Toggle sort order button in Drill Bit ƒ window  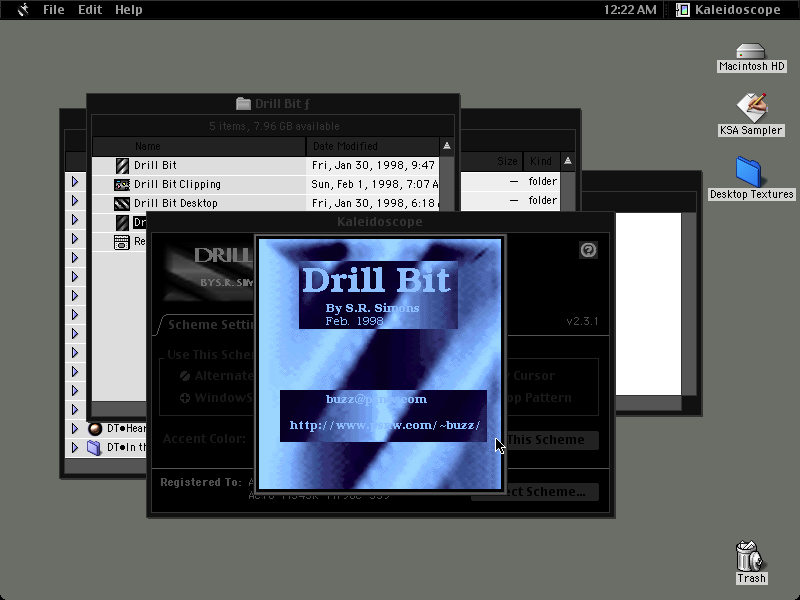click(x=447, y=146)
